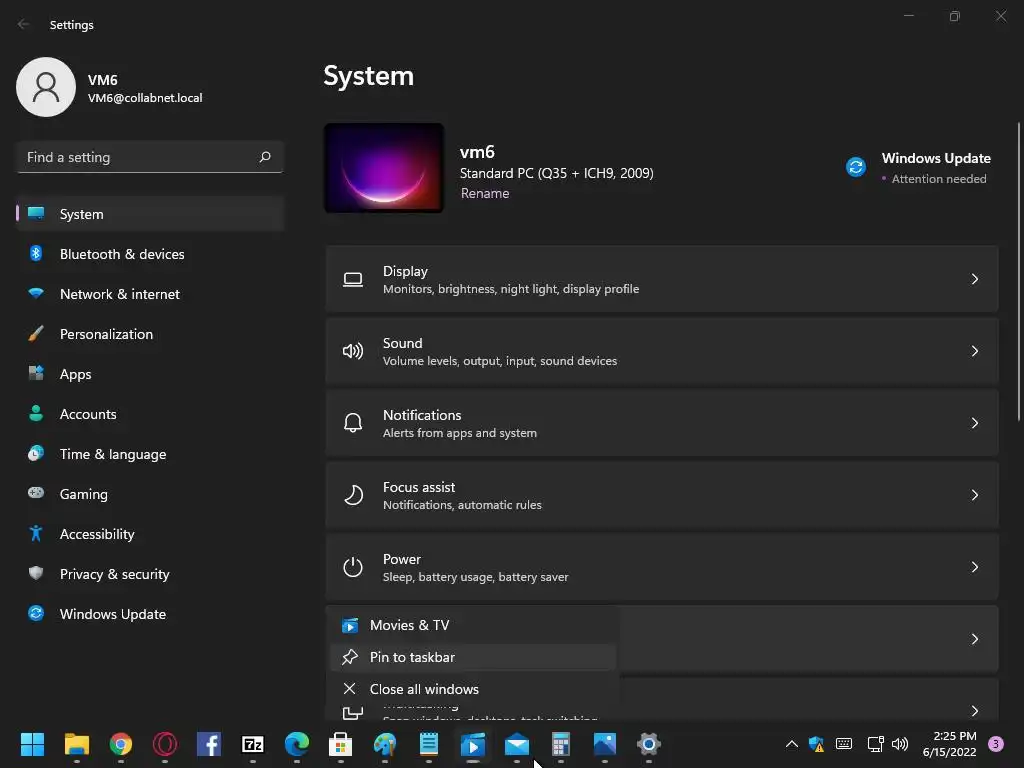Open Microsoft Store from the taskbar
Image resolution: width=1024 pixels, height=768 pixels.
340,744
